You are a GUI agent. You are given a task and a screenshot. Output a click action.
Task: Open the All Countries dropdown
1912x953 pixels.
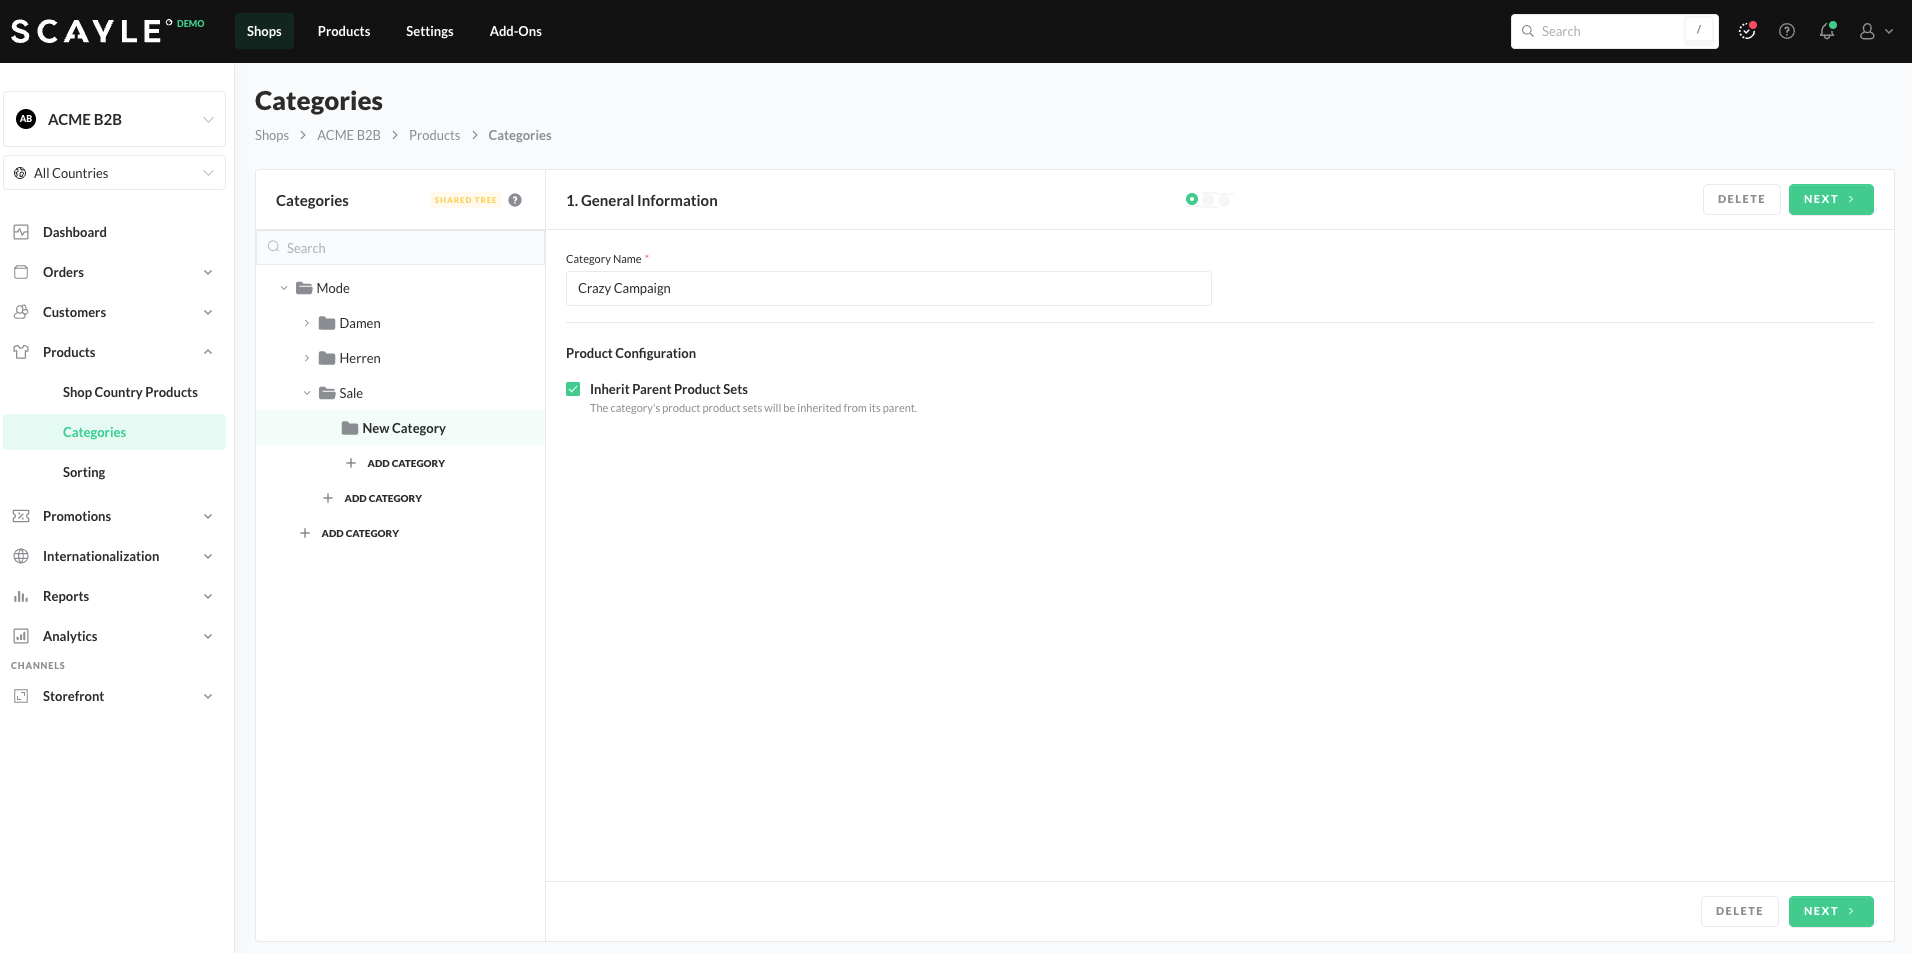tap(115, 173)
